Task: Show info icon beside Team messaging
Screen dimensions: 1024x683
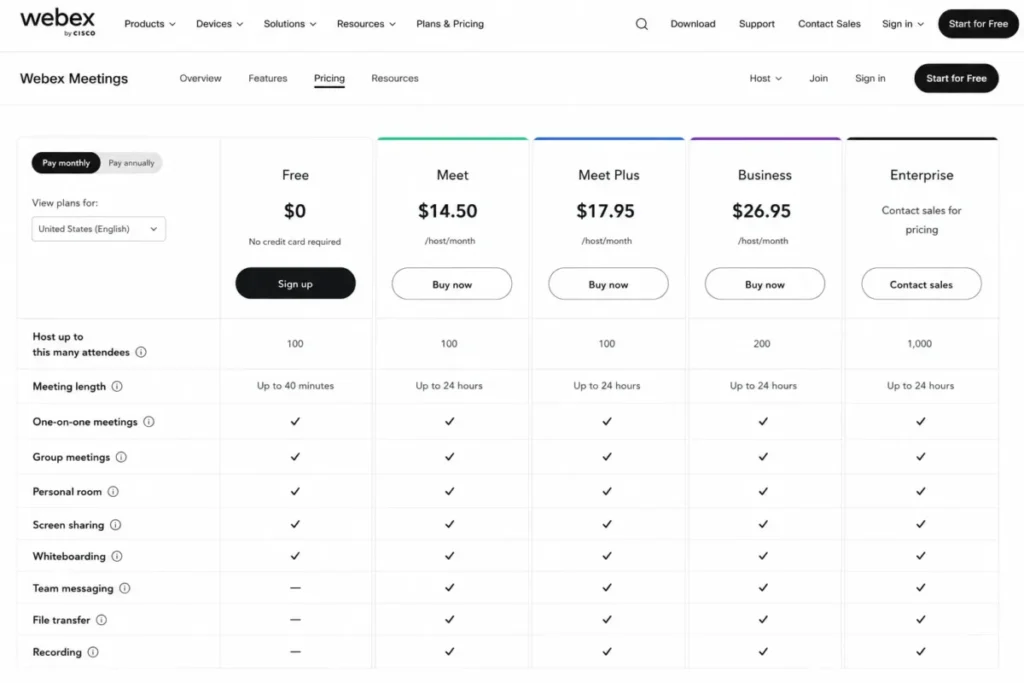Action: 125,588
